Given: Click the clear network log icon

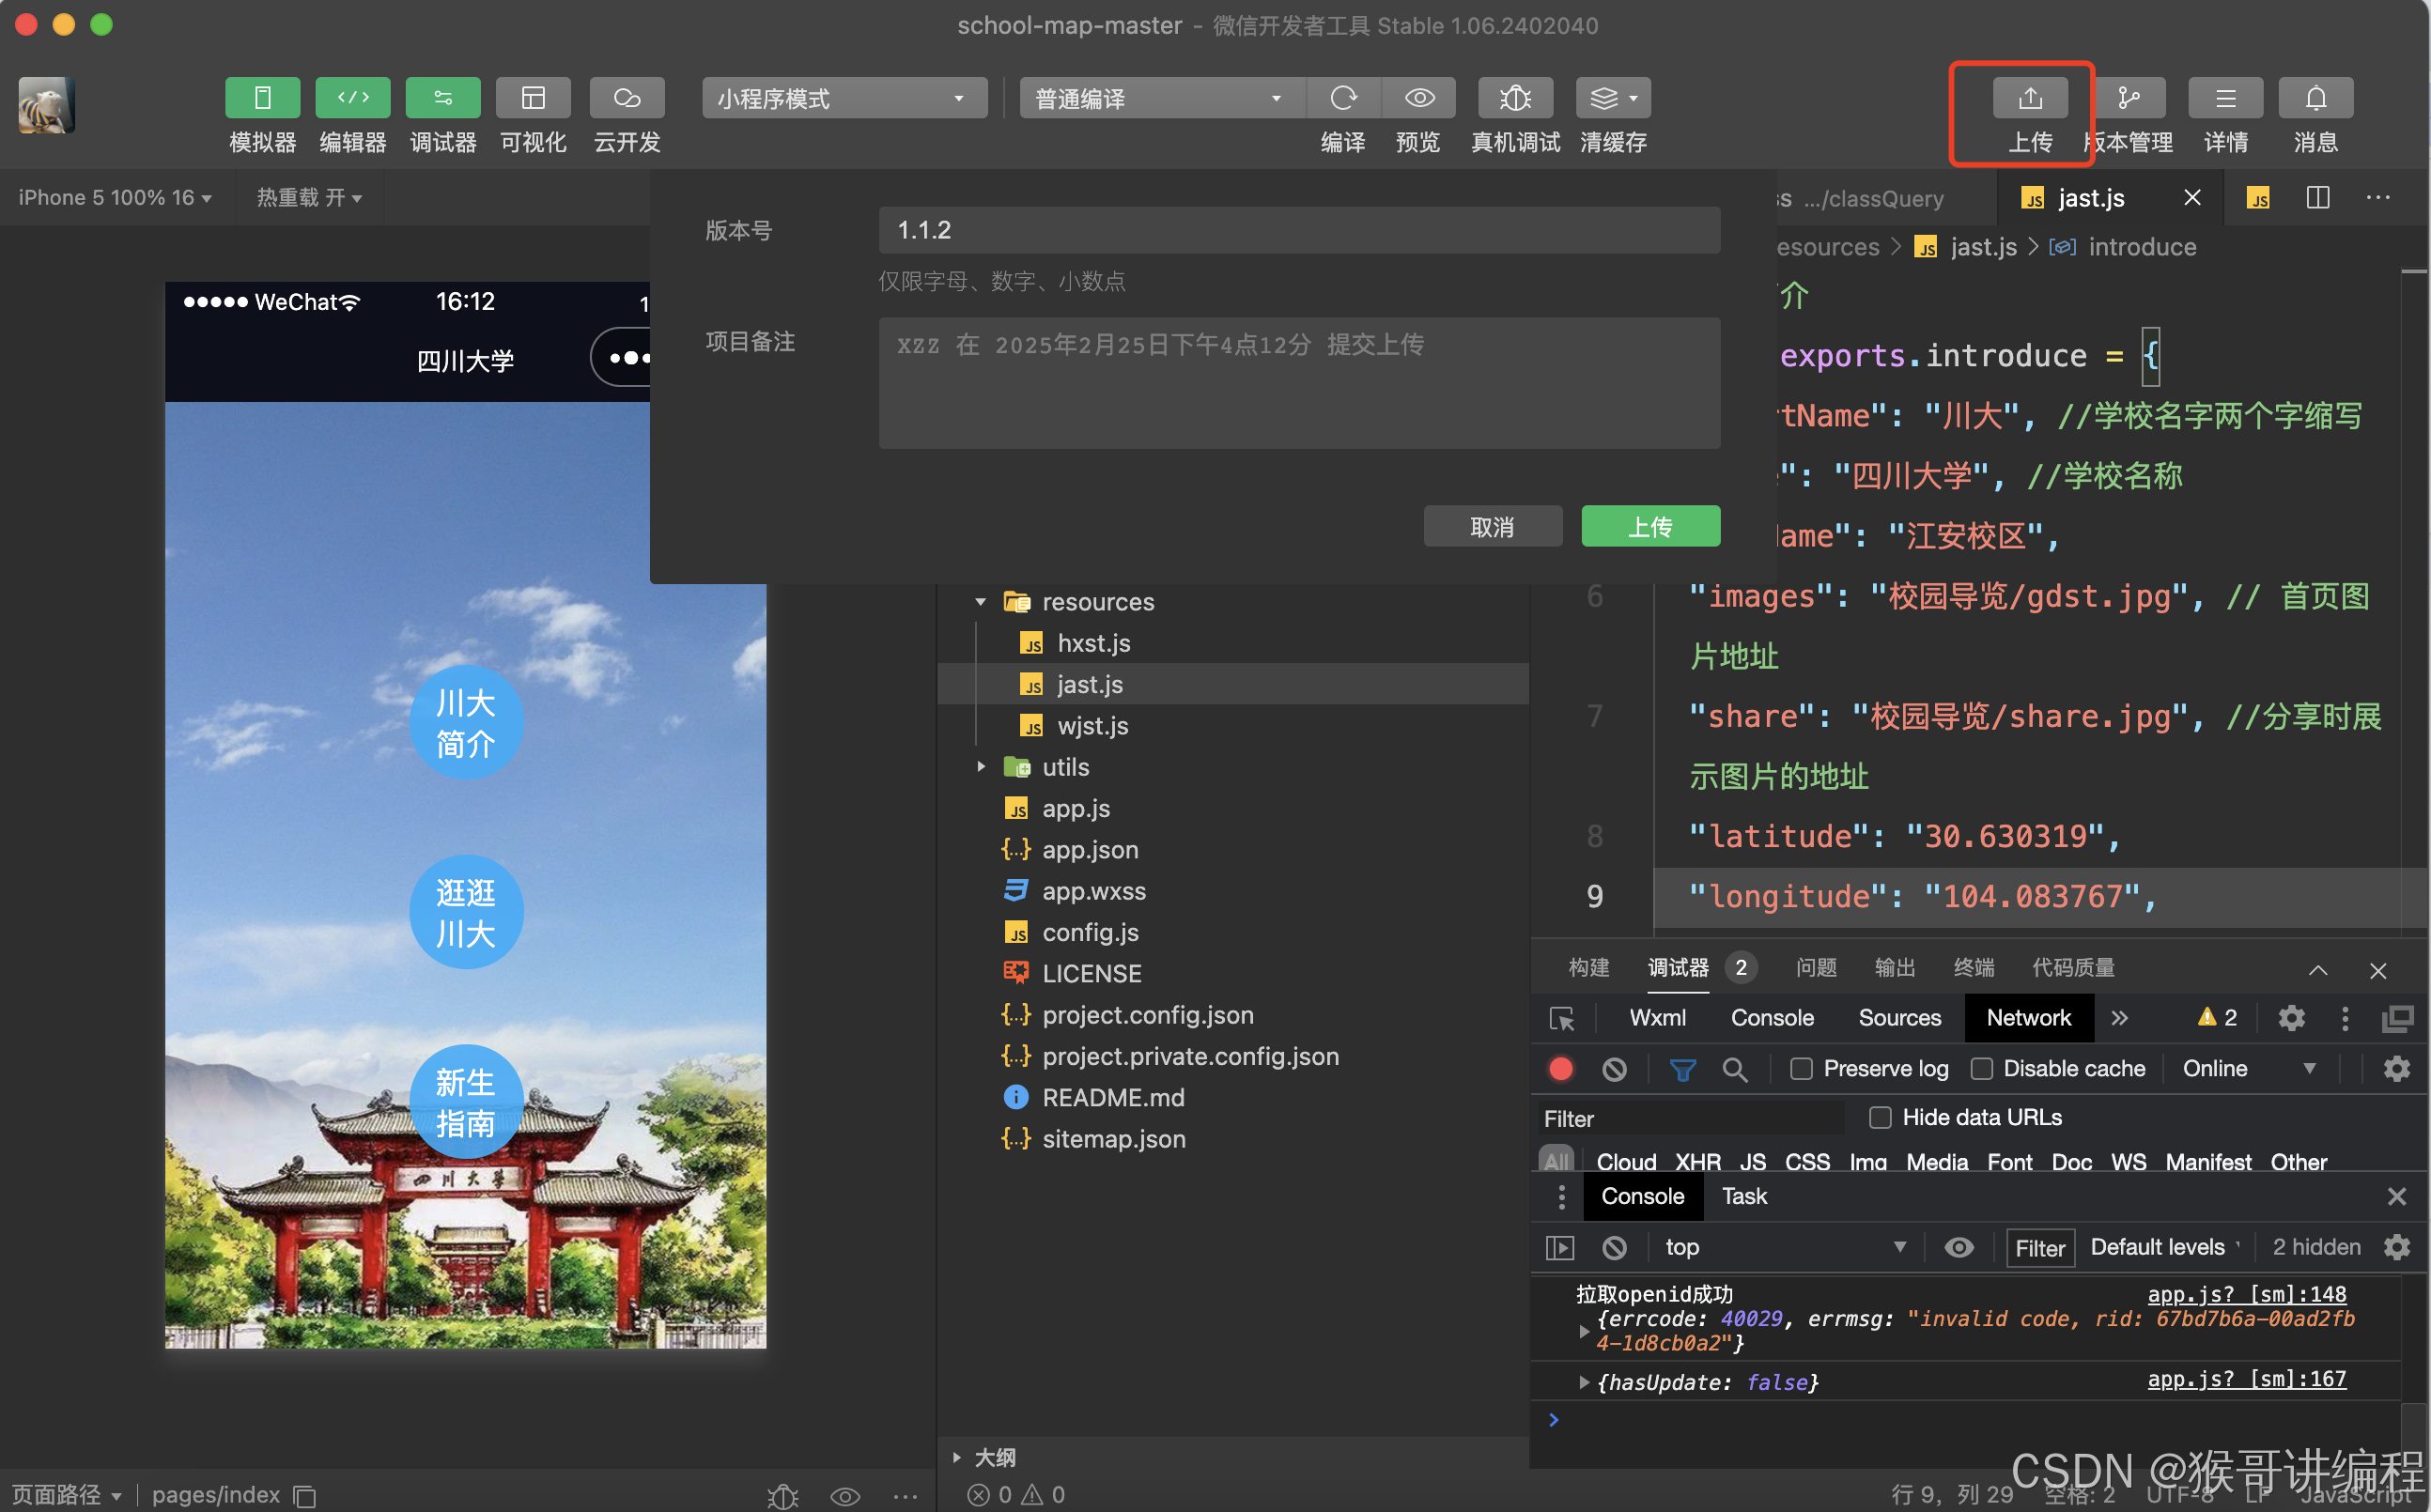Looking at the screenshot, I should (x=1613, y=1069).
